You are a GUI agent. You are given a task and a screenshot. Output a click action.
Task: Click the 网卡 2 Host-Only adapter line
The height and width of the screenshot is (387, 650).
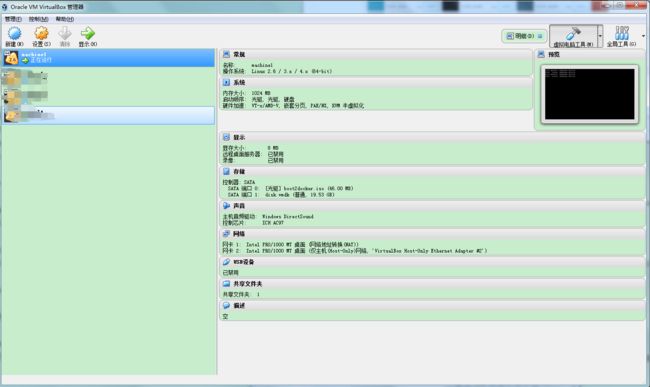click(355, 251)
